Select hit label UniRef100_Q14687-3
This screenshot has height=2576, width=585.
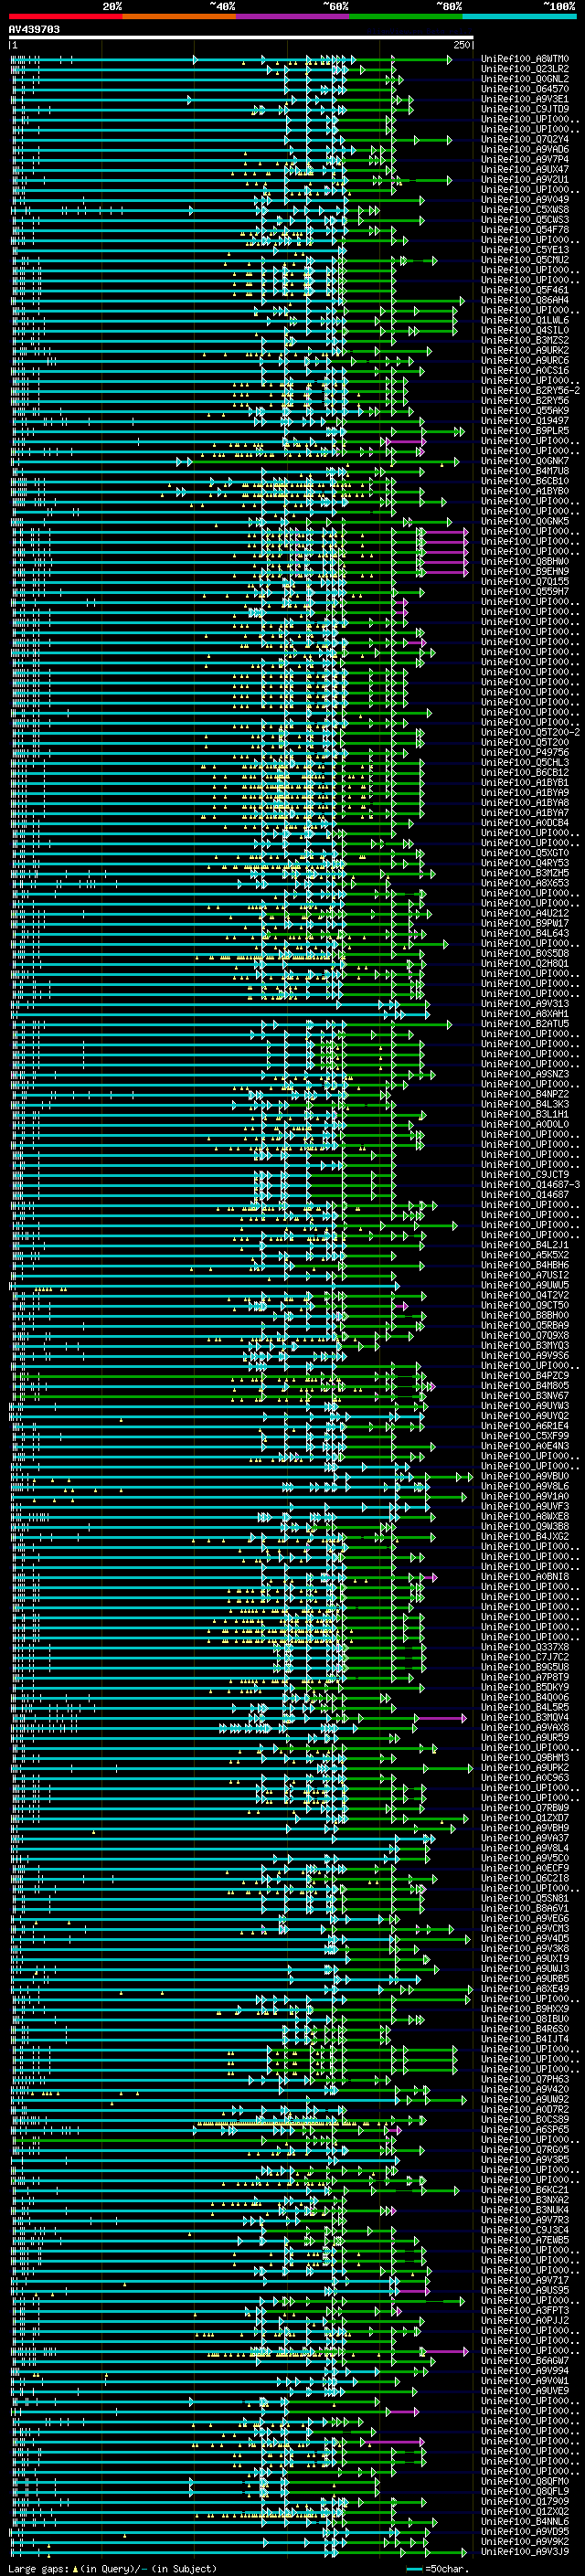tap(530, 1184)
